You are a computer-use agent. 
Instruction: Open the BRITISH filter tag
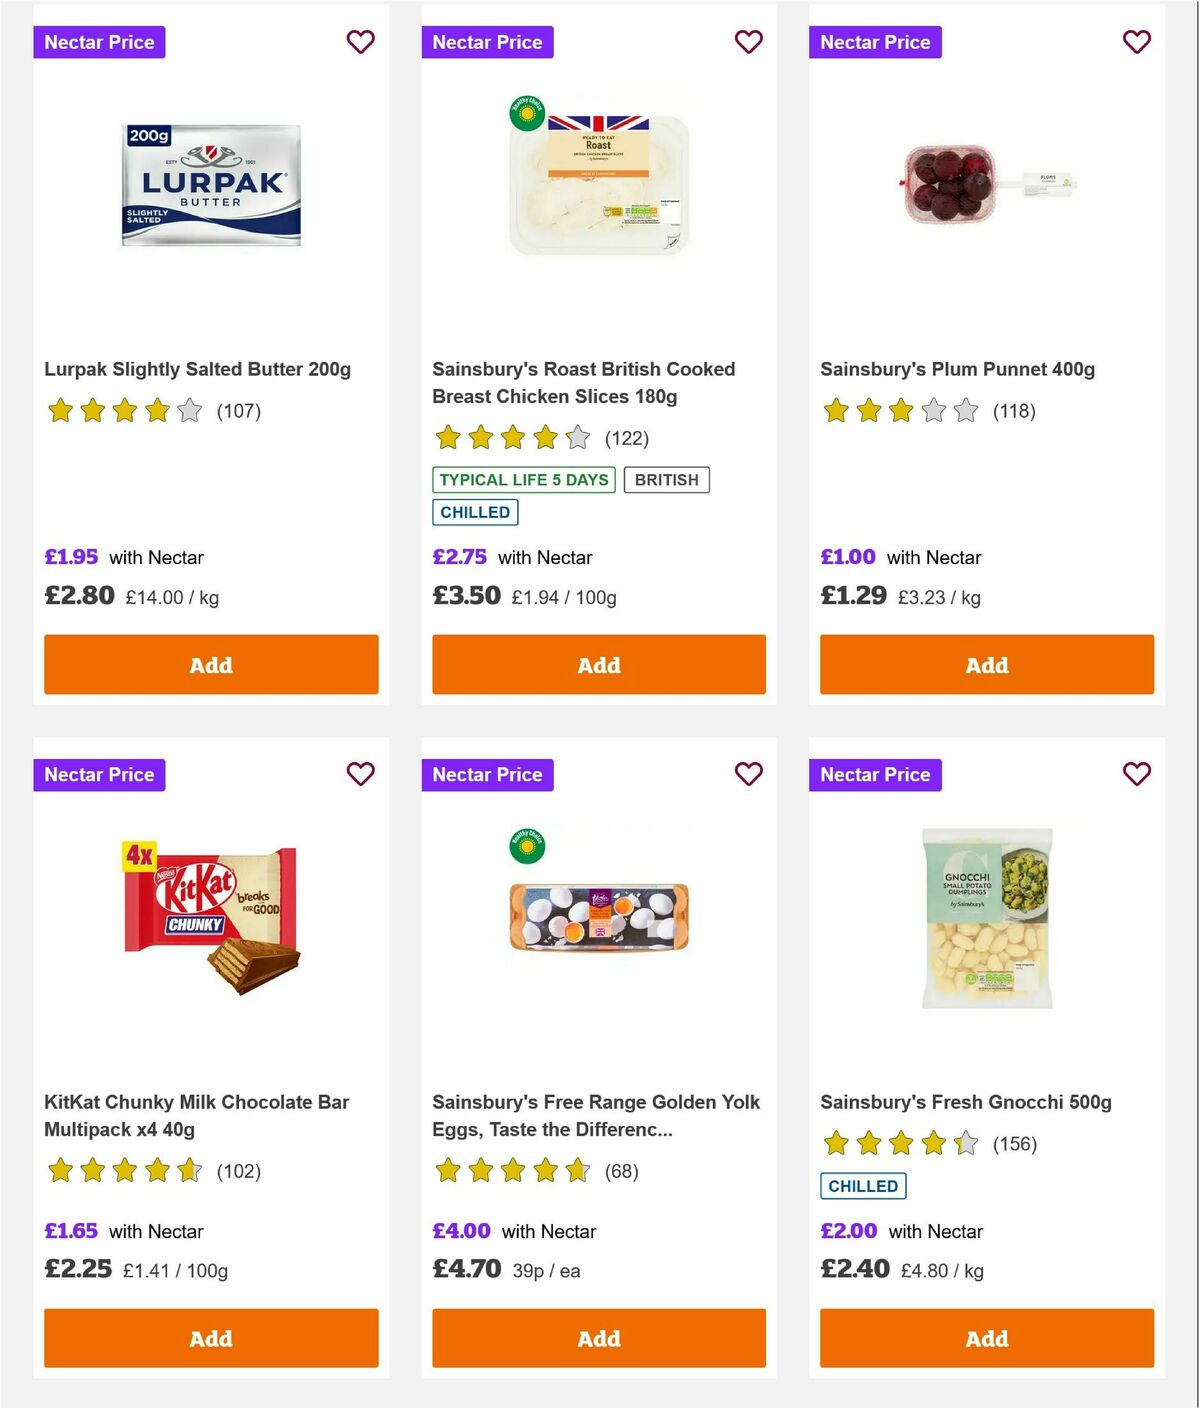click(x=667, y=480)
